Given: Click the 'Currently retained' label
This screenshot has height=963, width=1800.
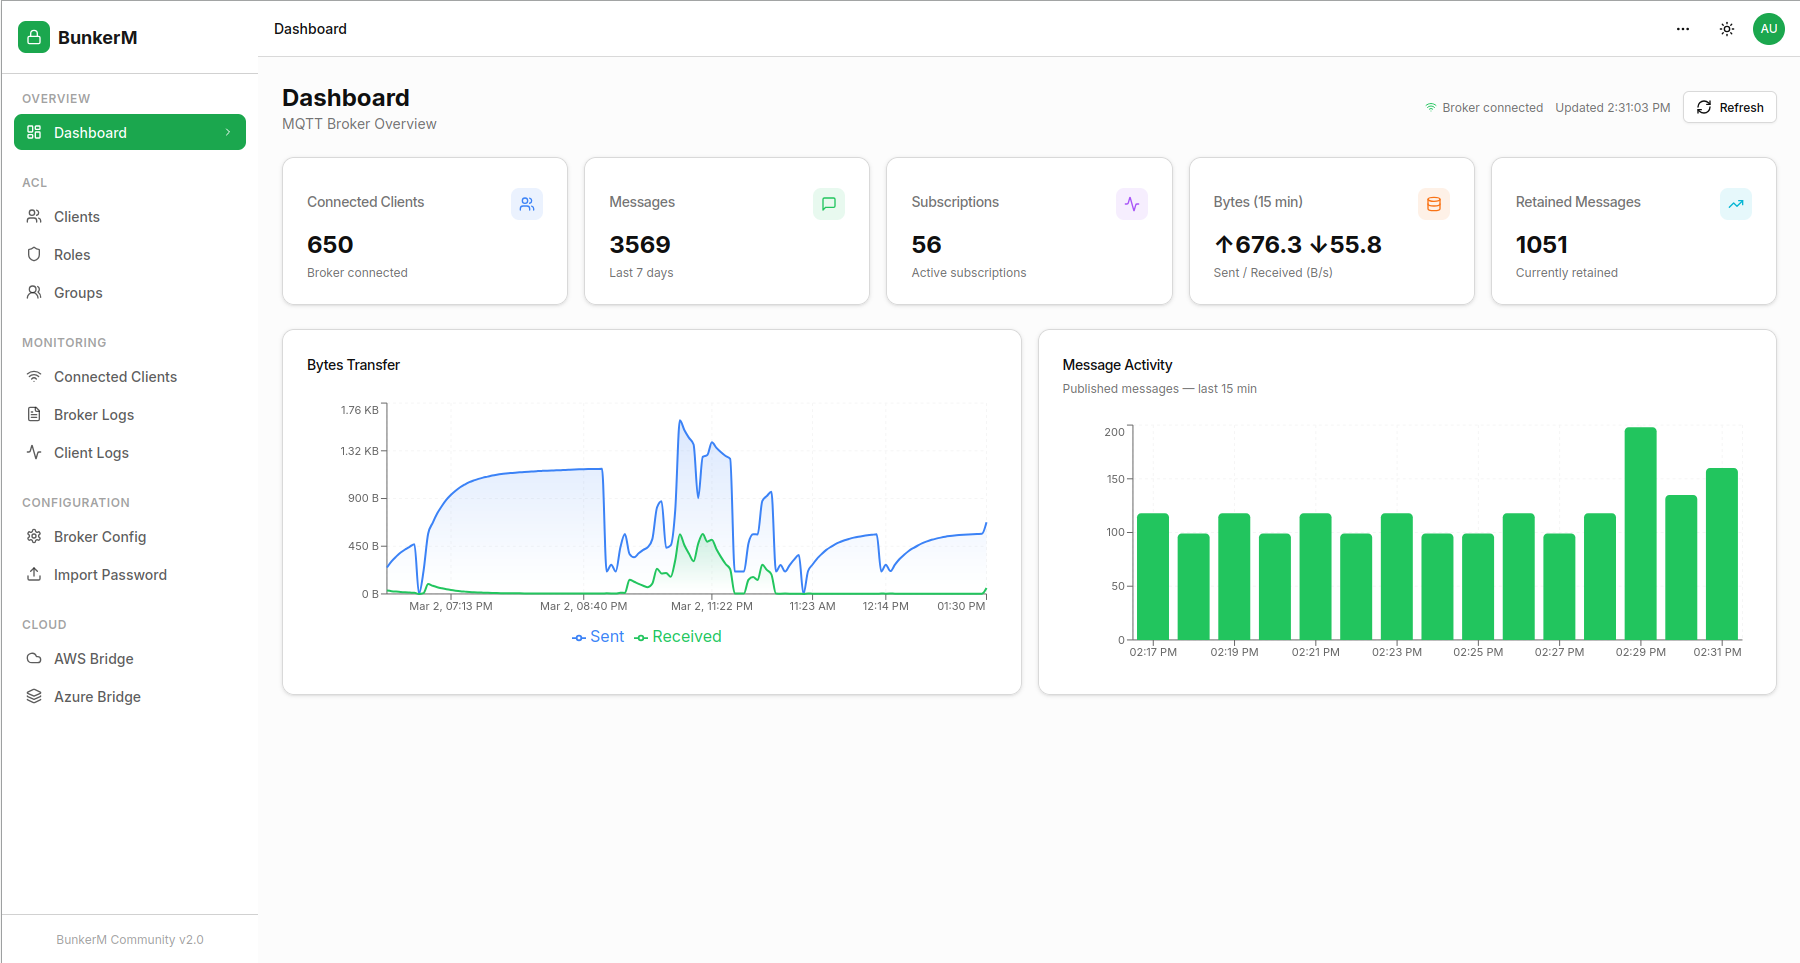Looking at the screenshot, I should point(1566,273).
